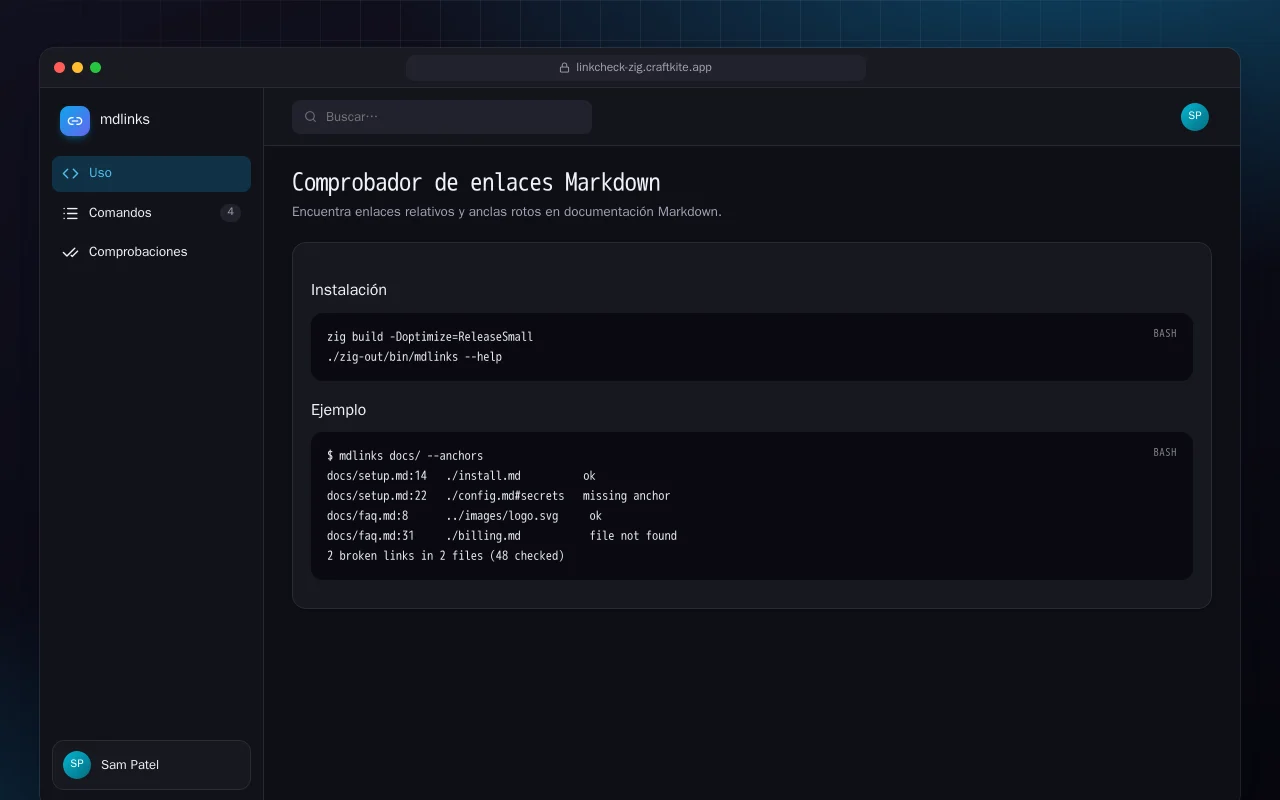Click the missing anchor status text

(x=627, y=496)
